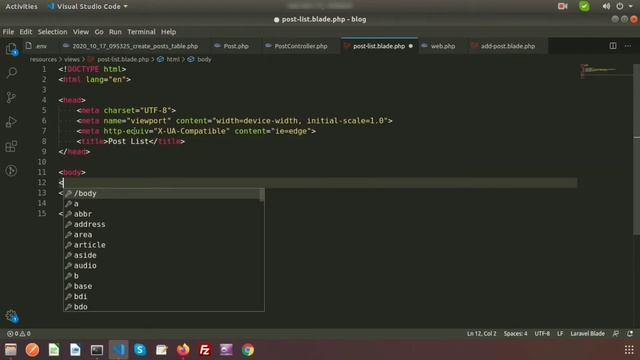
Task: Change end of line sequence LF
Action: point(560,333)
